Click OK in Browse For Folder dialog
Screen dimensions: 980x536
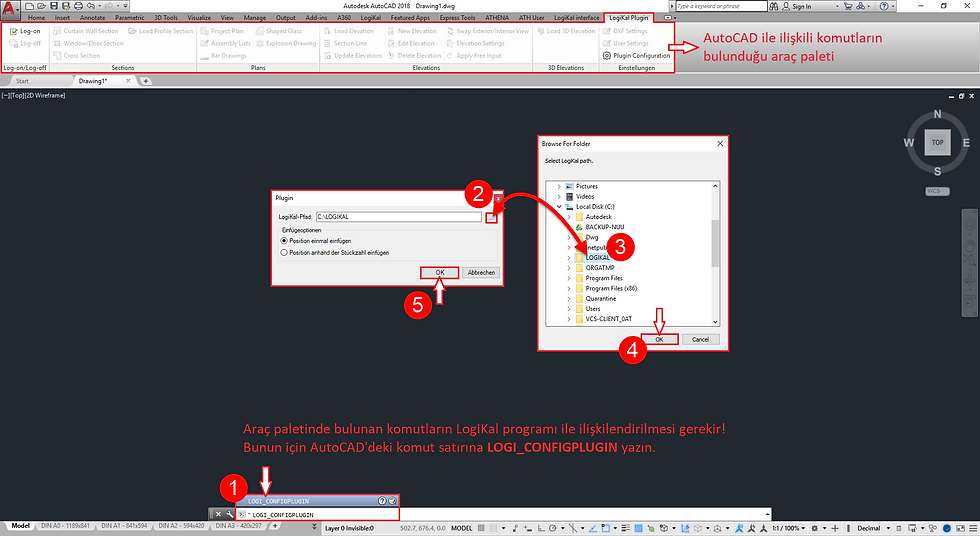click(x=659, y=339)
